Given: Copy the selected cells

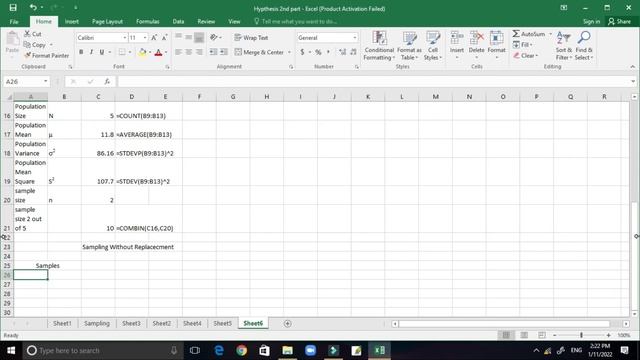Looking at the screenshot, I should coord(35,44).
